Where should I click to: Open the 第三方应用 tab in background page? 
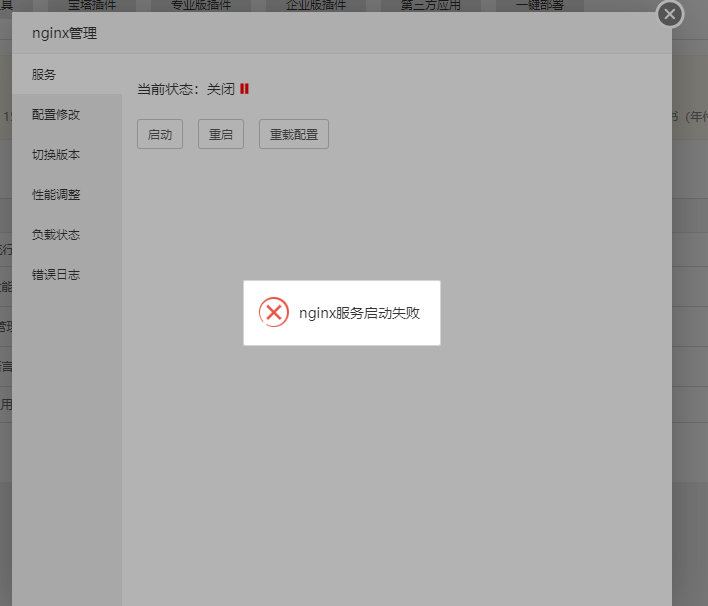click(x=431, y=5)
